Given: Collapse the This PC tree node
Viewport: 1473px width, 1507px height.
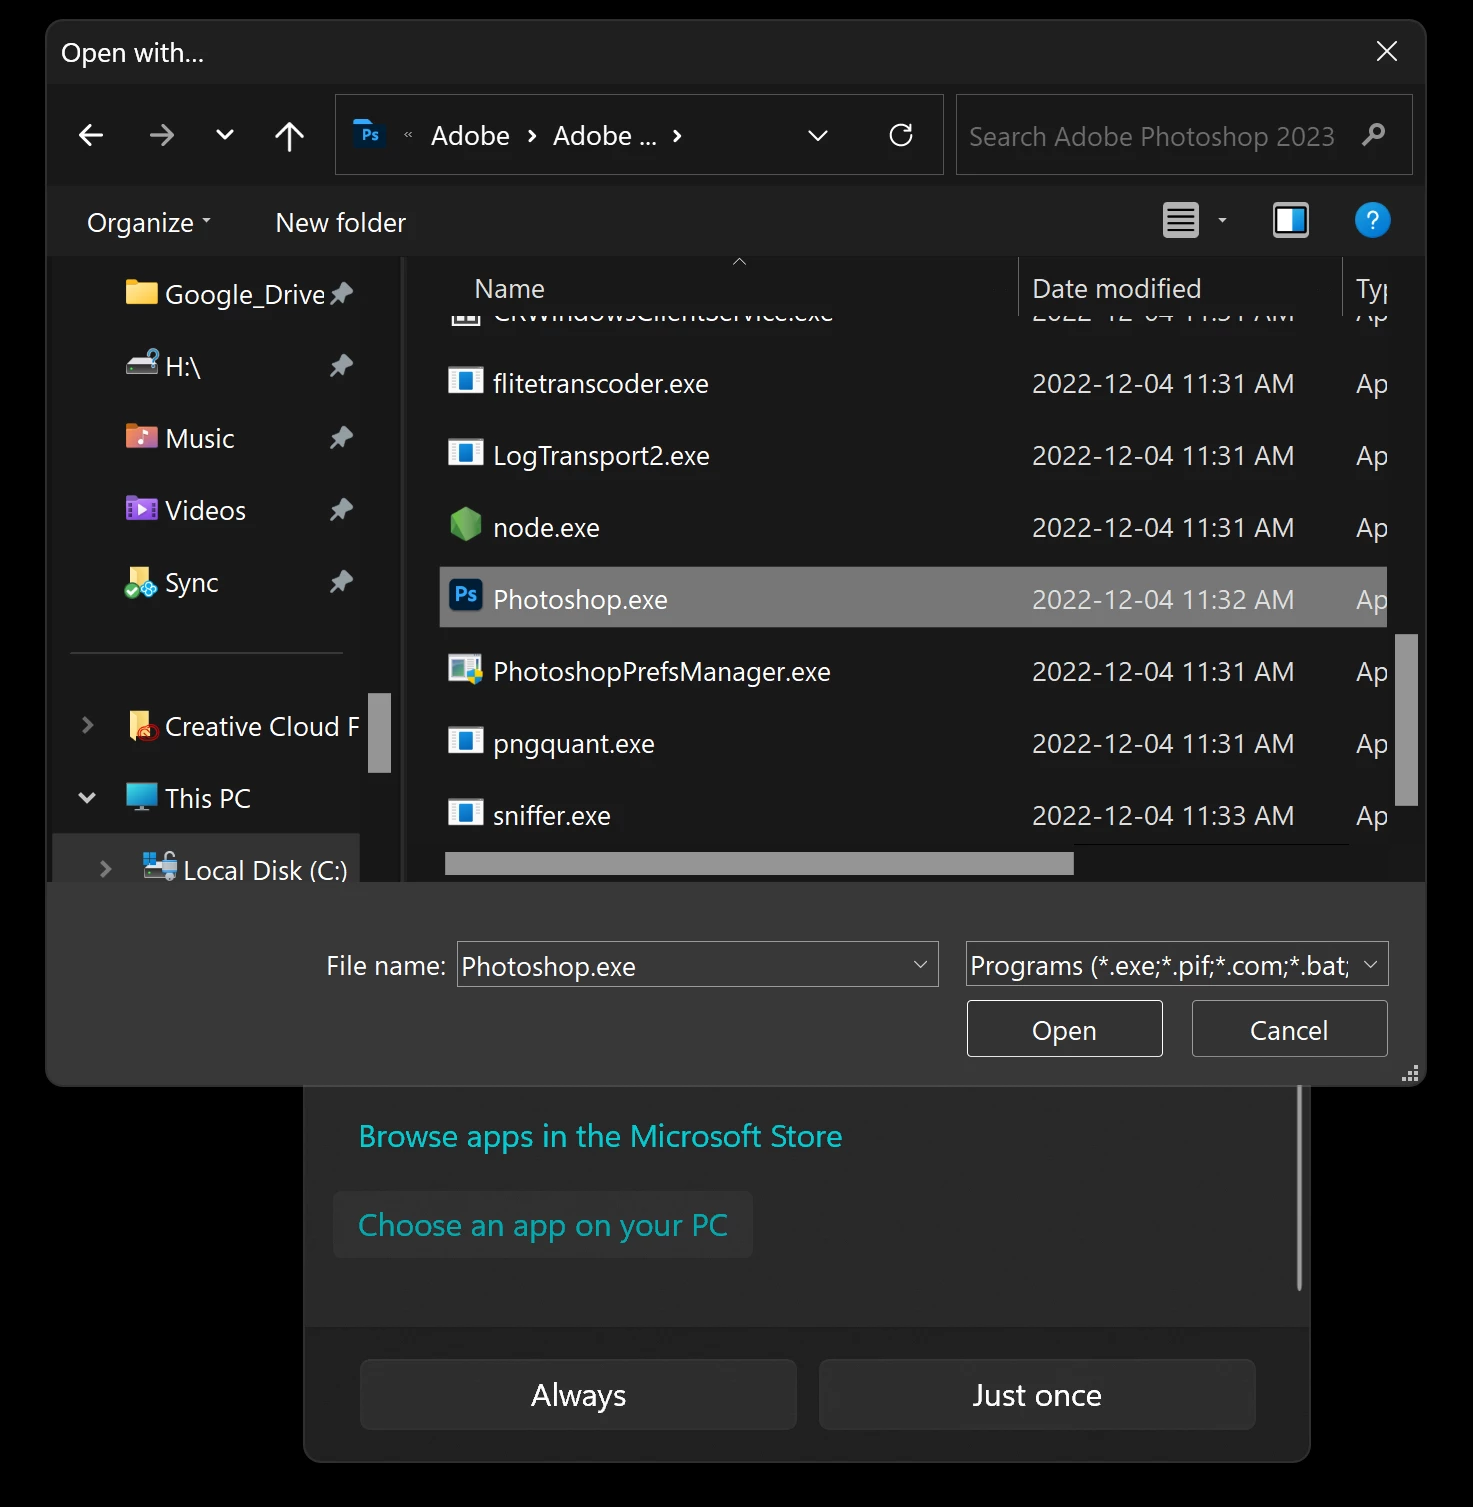Looking at the screenshot, I should (87, 798).
